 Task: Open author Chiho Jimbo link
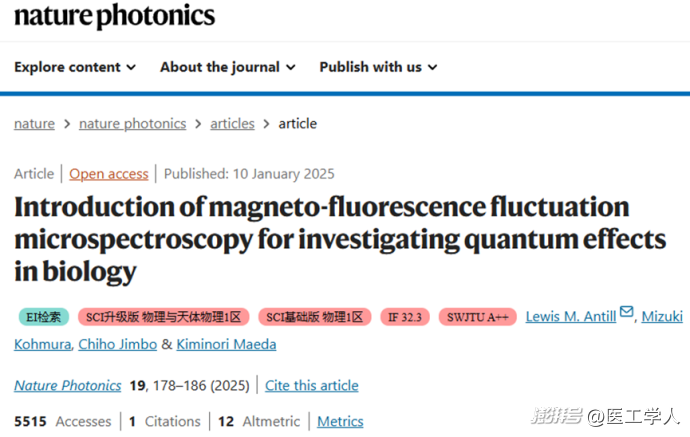(117, 344)
